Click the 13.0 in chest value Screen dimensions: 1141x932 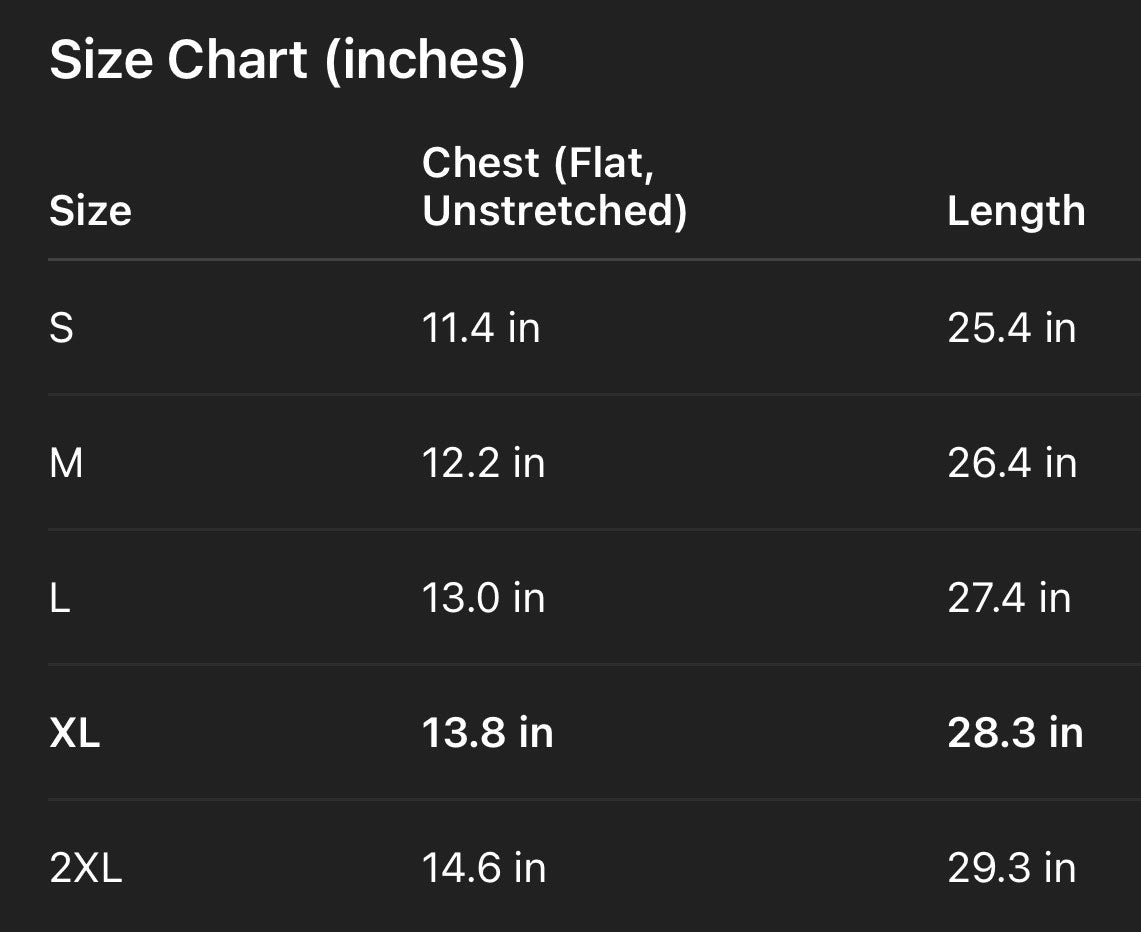point(483,598)
